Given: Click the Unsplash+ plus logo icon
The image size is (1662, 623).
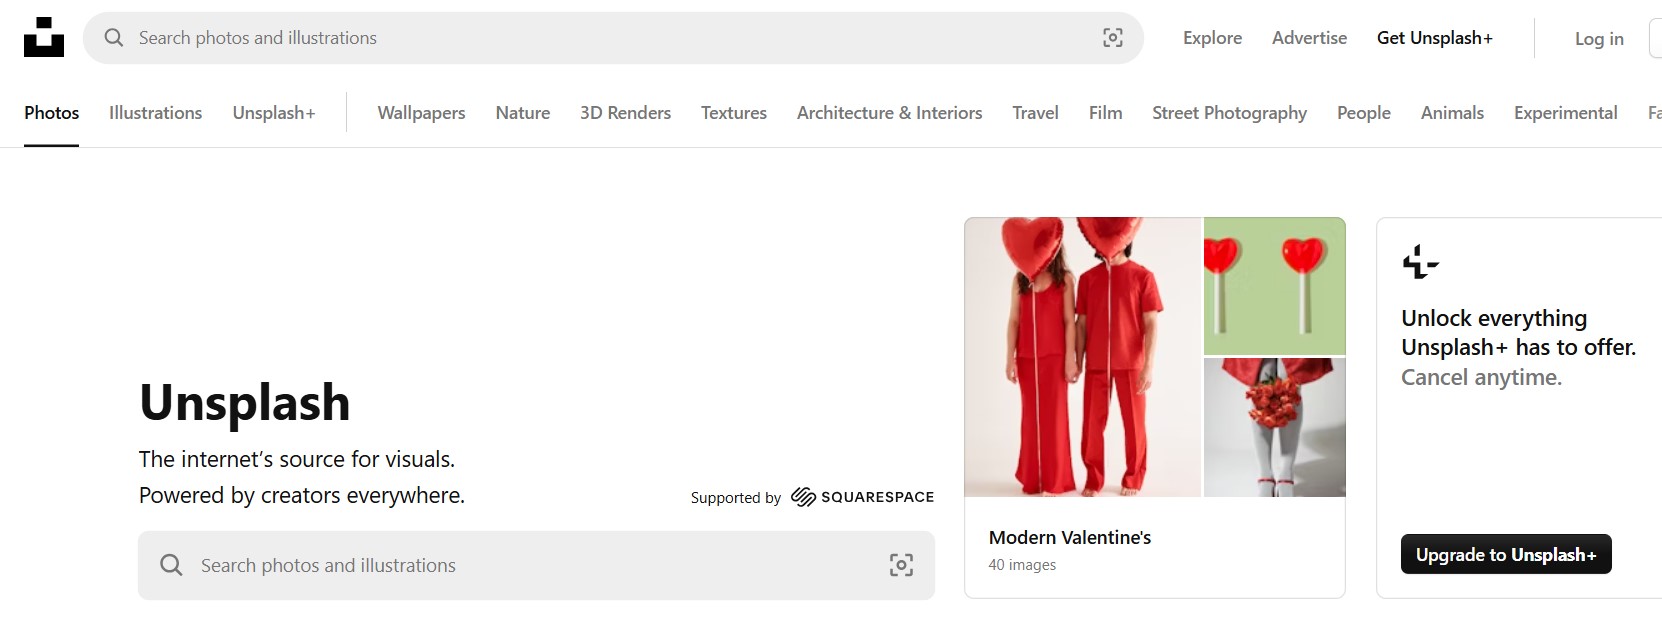Looking at the screenshot, I should [1420, 262].
